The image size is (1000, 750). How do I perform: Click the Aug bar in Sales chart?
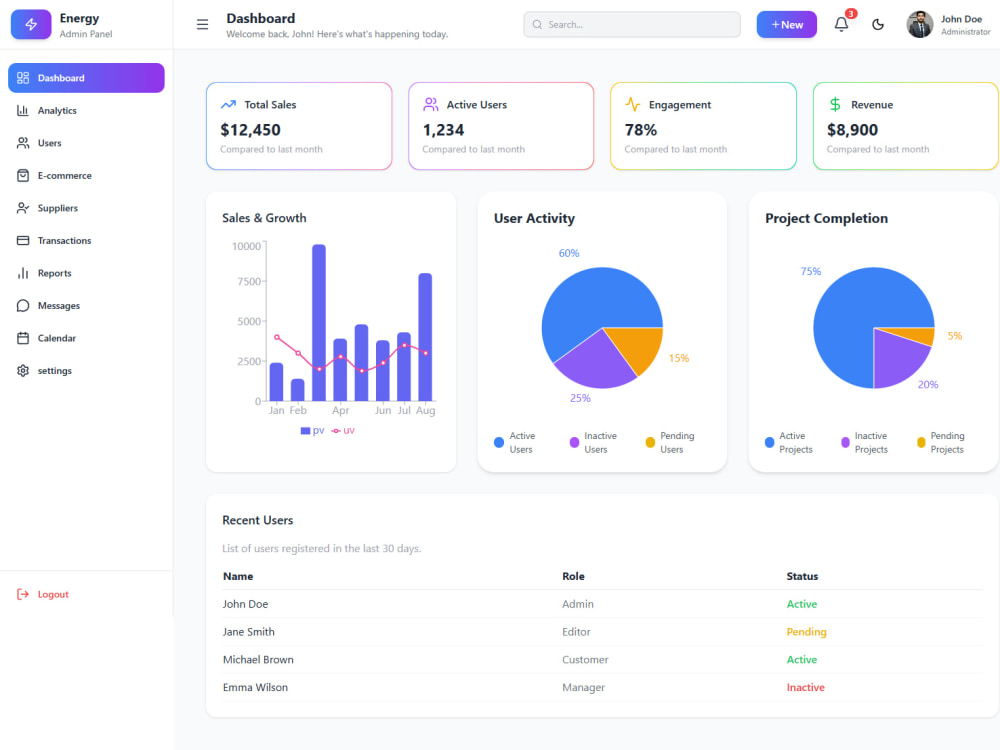tap(425, 337)
